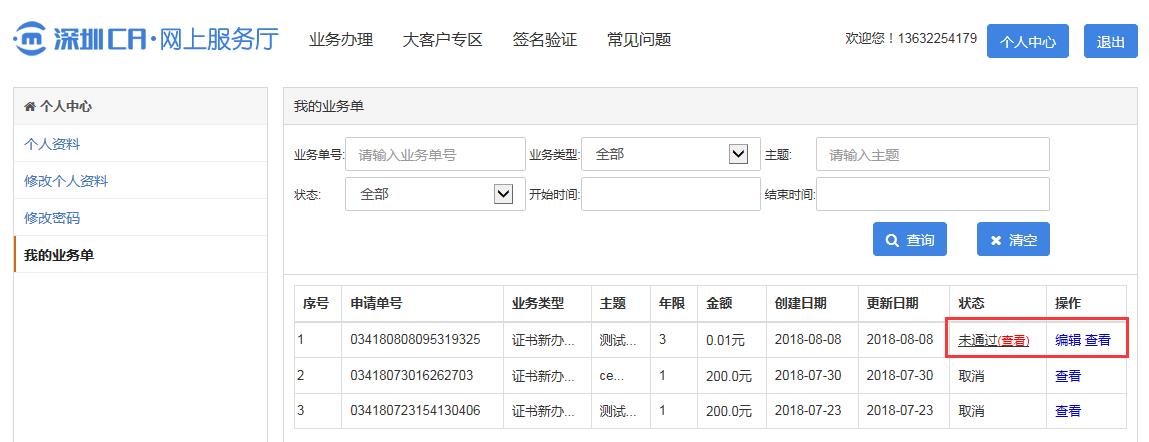This screenshot has width=1149, height=442.
Task: Click 查看 link in row 3
Action: click(x=1068, y=411)
